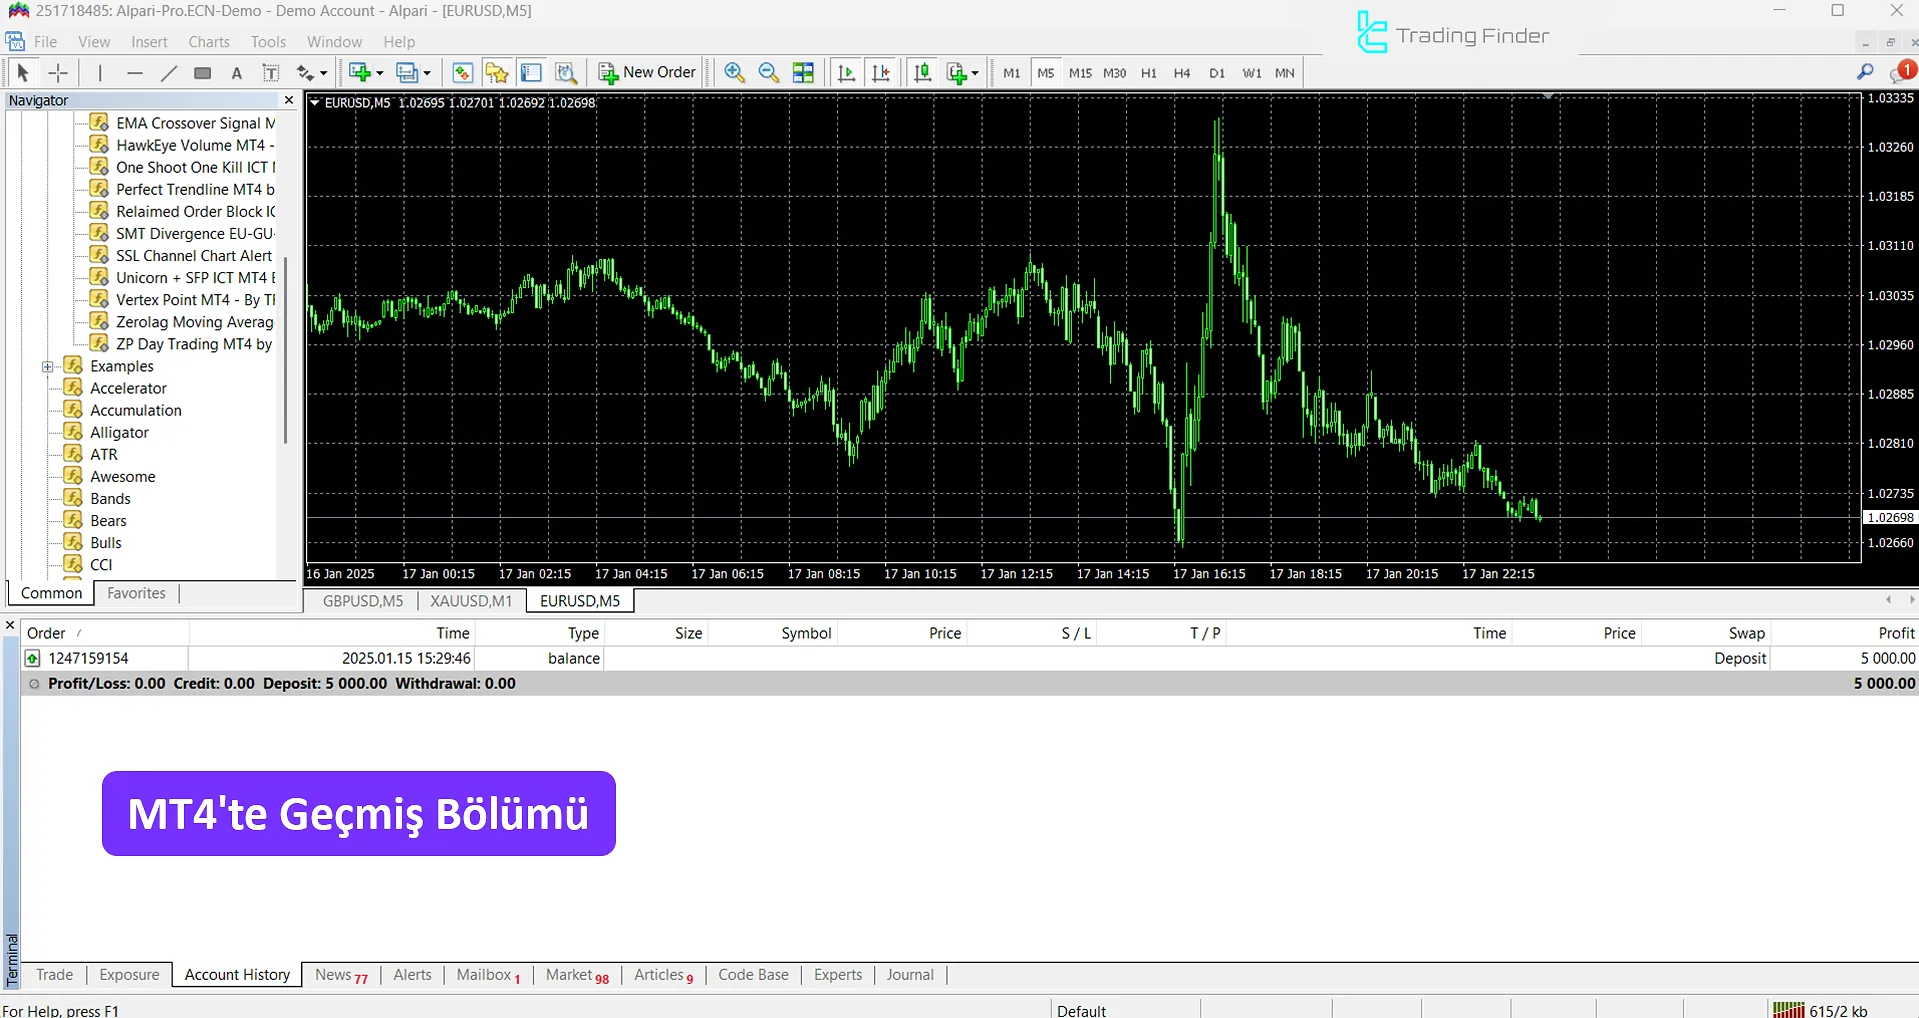Toggle the Navigator panel favorites-folder icon
The image size is (1919, 1018).
[x=496, y=73]
